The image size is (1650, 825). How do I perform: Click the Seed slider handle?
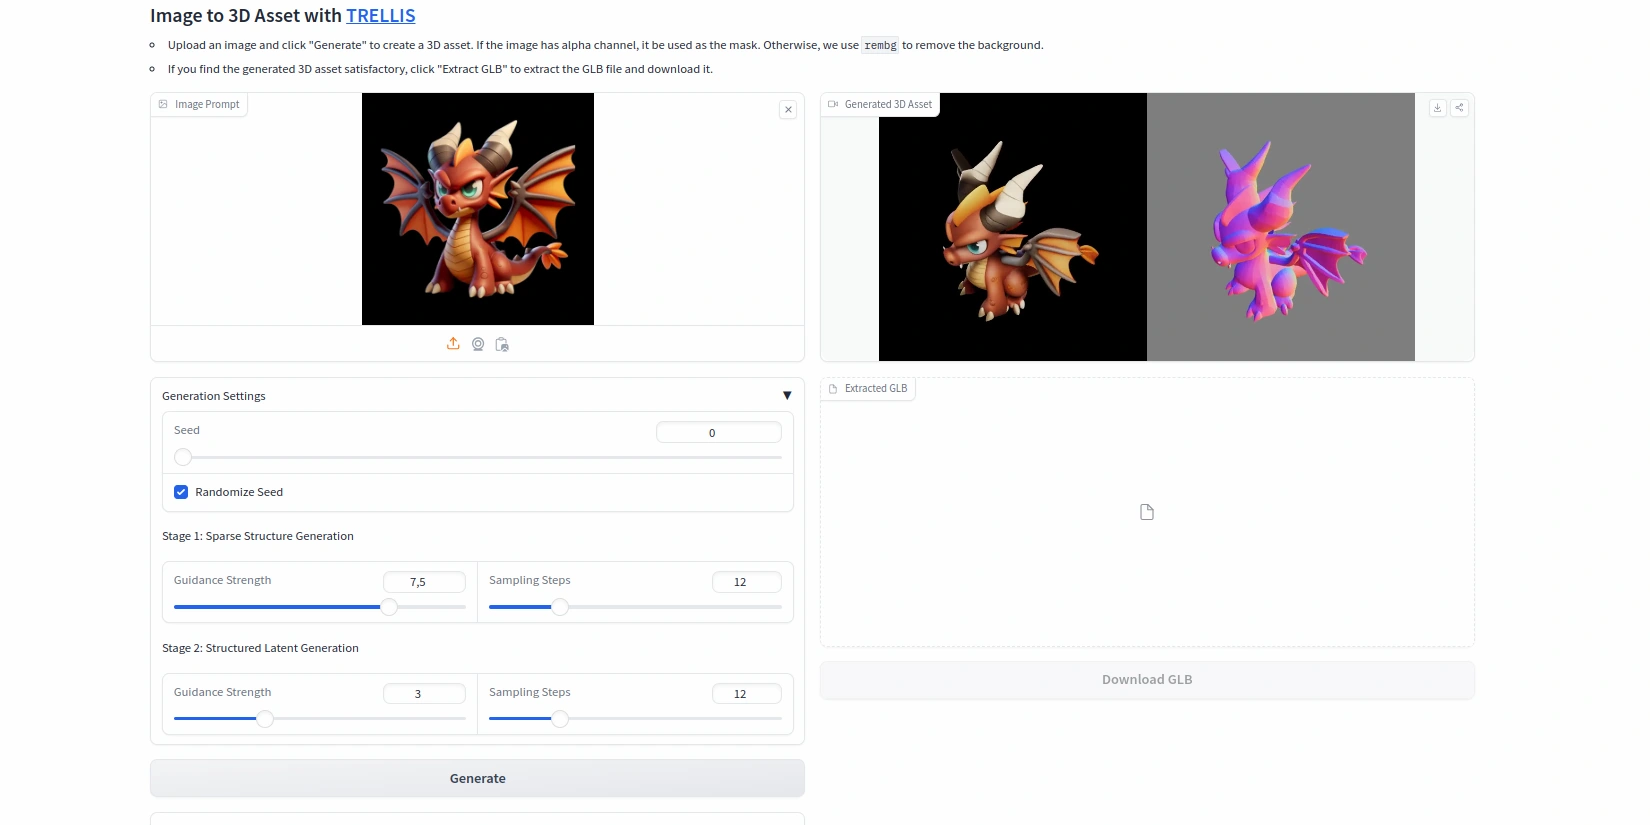[x=183, y=457]
